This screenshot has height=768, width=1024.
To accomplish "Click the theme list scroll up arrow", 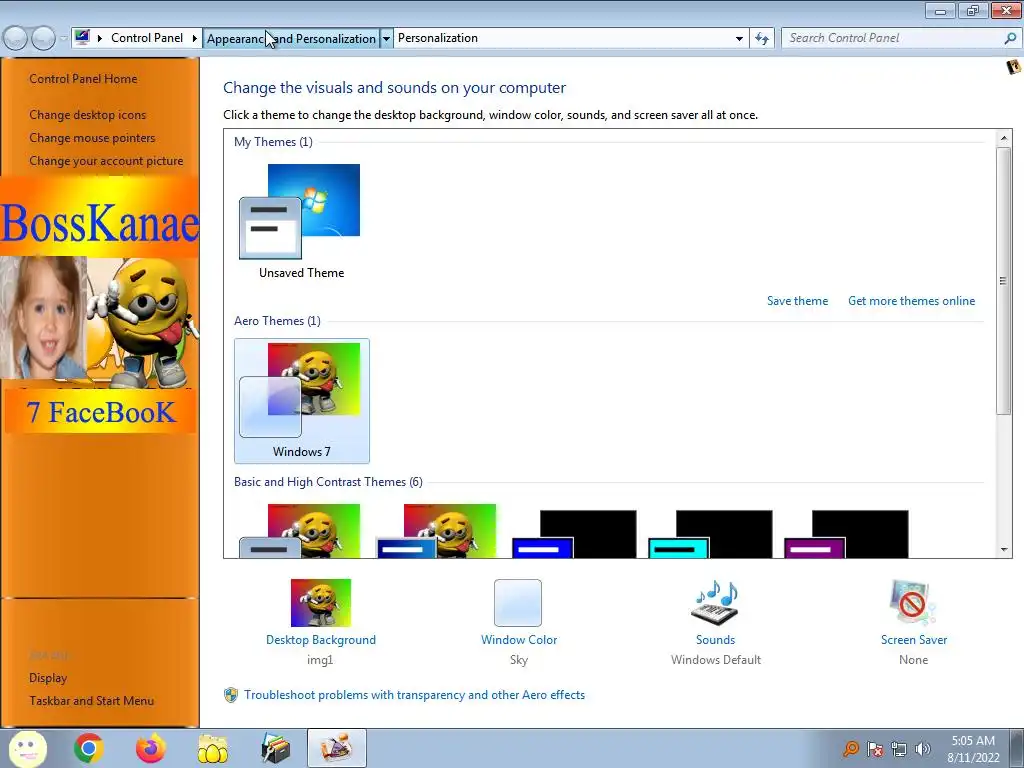I will click(1004, 138).
